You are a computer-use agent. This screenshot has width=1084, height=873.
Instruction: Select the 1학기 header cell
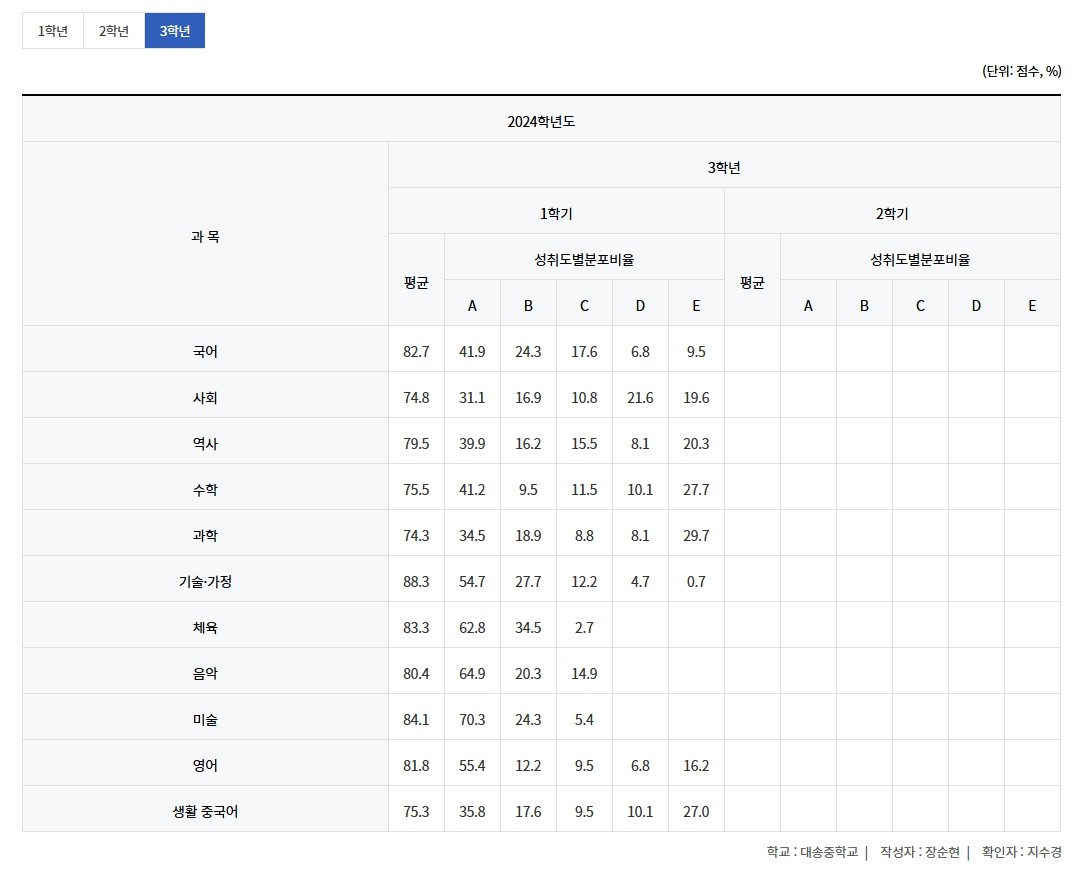[556, 214]
